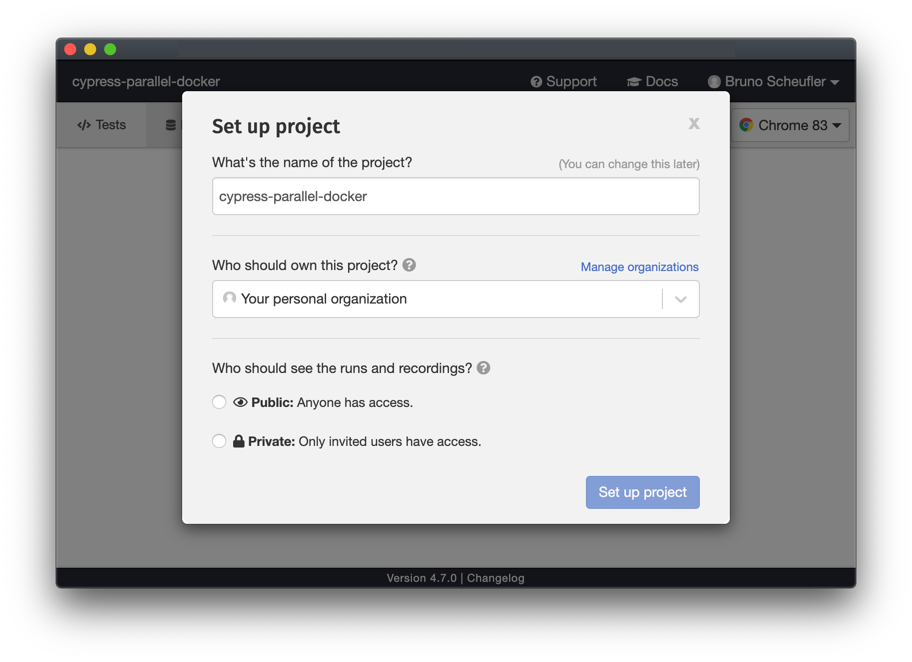This screenshot has height=662, width=912.
Task: Click the avatar icon beside Bruno Scheufler
Action: pyautogui.click(x=714, y=81)
